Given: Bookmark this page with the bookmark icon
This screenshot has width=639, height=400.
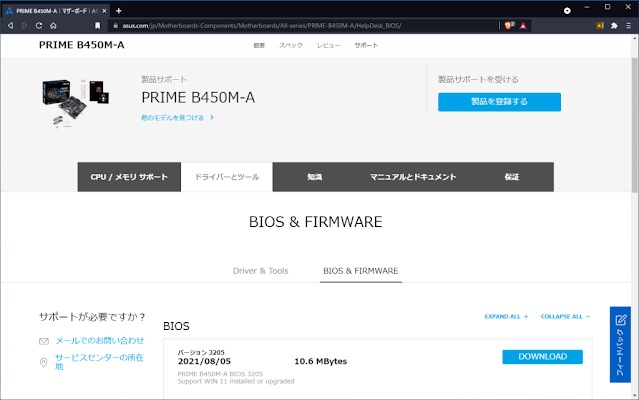Looking at the screenshot, I should pyautogui.click(x=97, y=26).
